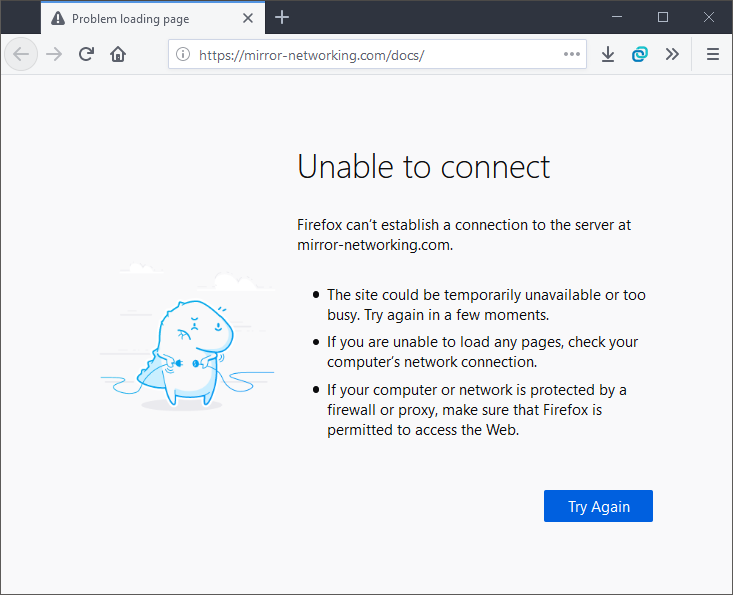Viewport: 733px width, 595px height.
Task: Click the mirror-networking.com address bar
Action: [377, 55]
